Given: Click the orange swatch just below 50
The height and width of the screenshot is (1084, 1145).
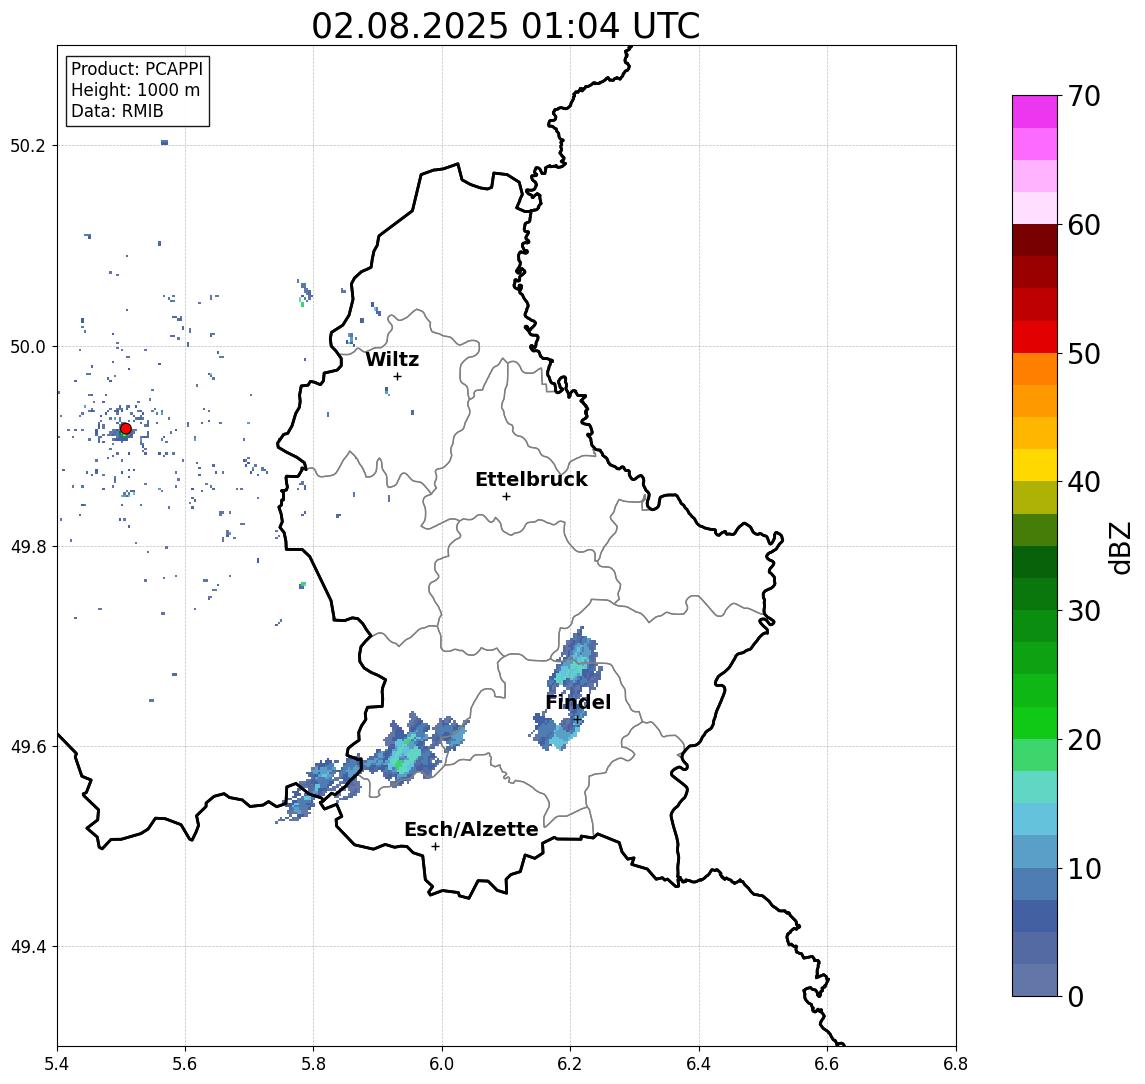Looking at the screenshot, I should pos(1035,369).
